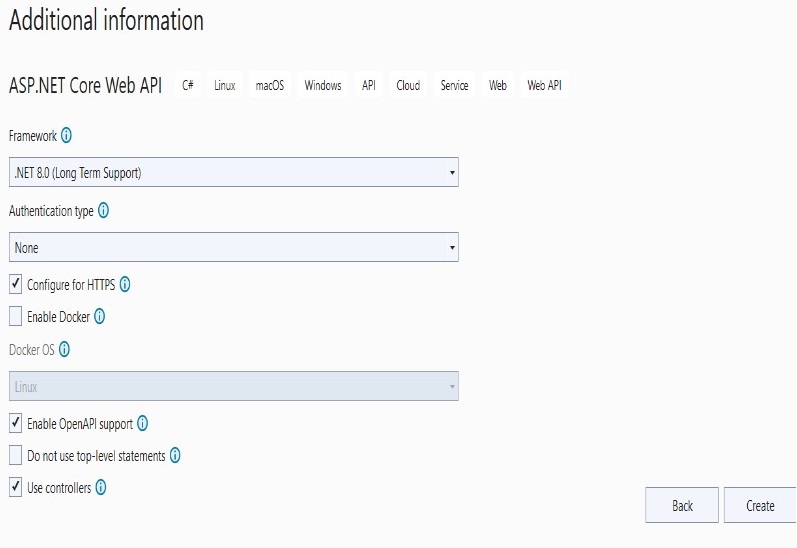Click the Use controllers info icon
Viewport: 797px width, 548px height.
click(x=101, y=487)
